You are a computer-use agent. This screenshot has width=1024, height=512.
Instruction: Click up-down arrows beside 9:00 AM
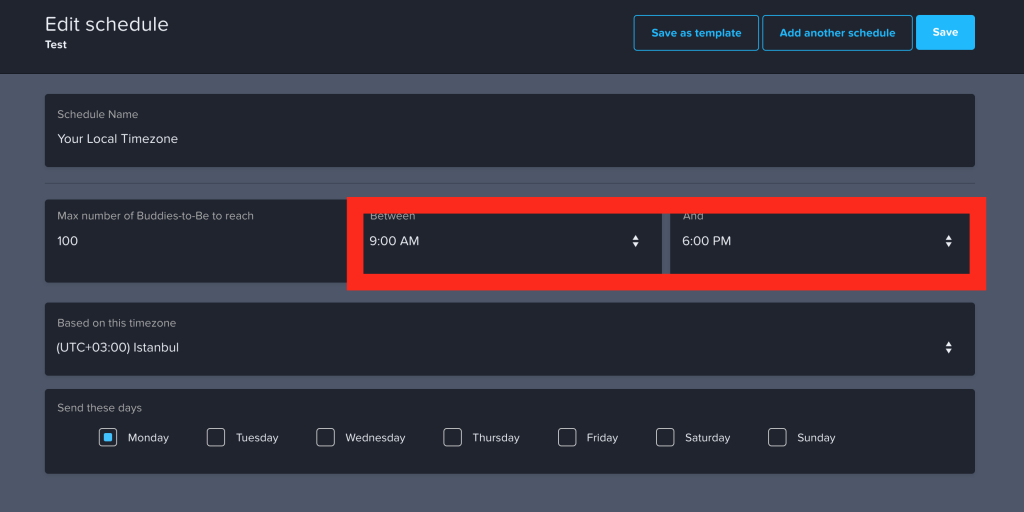pyautogui.click(x=635, y=241)
